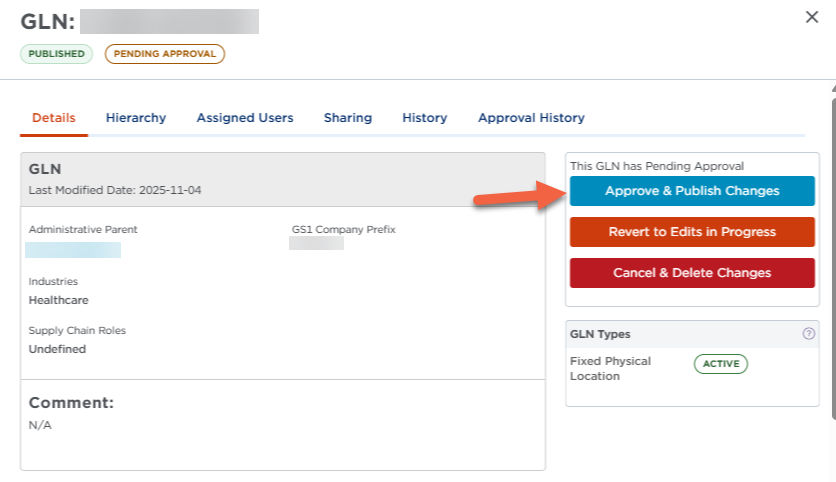Switch to the Details tab

(54, 118)
